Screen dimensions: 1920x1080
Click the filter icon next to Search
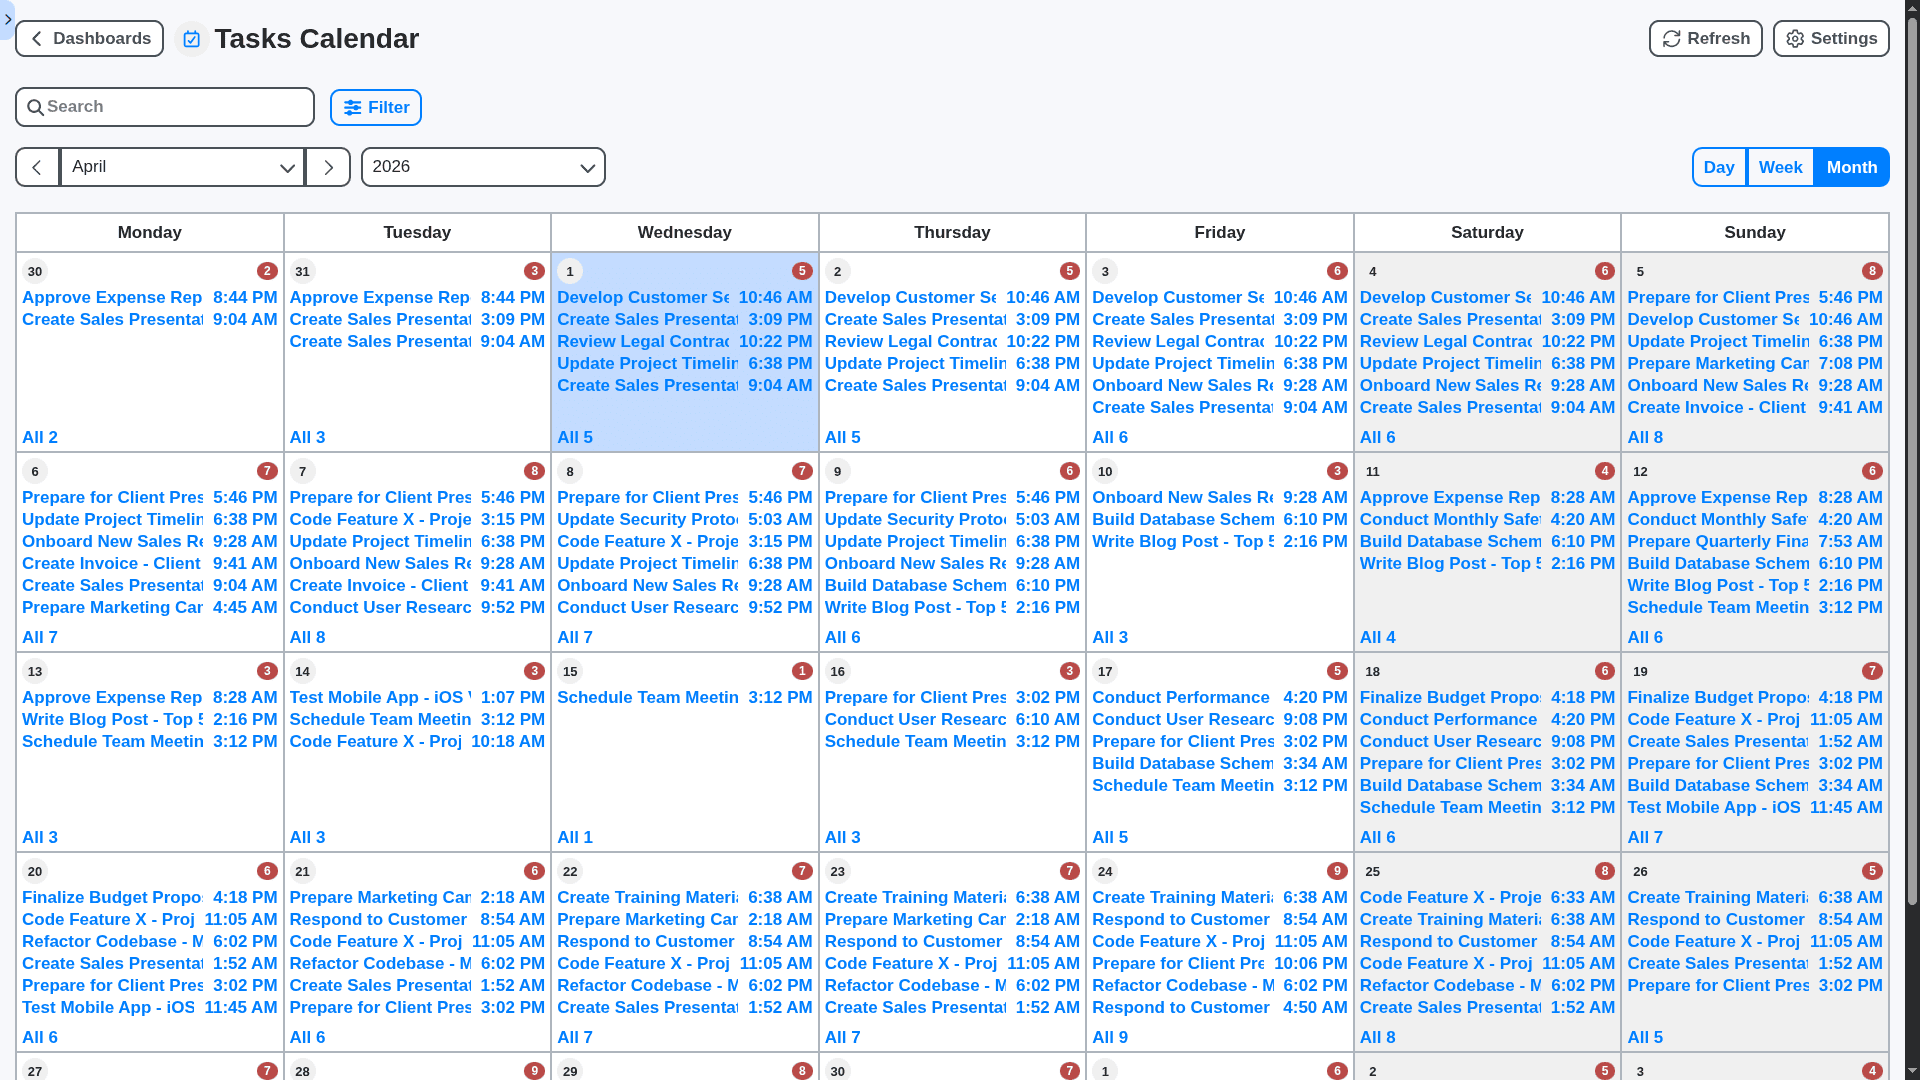[352, 107]
